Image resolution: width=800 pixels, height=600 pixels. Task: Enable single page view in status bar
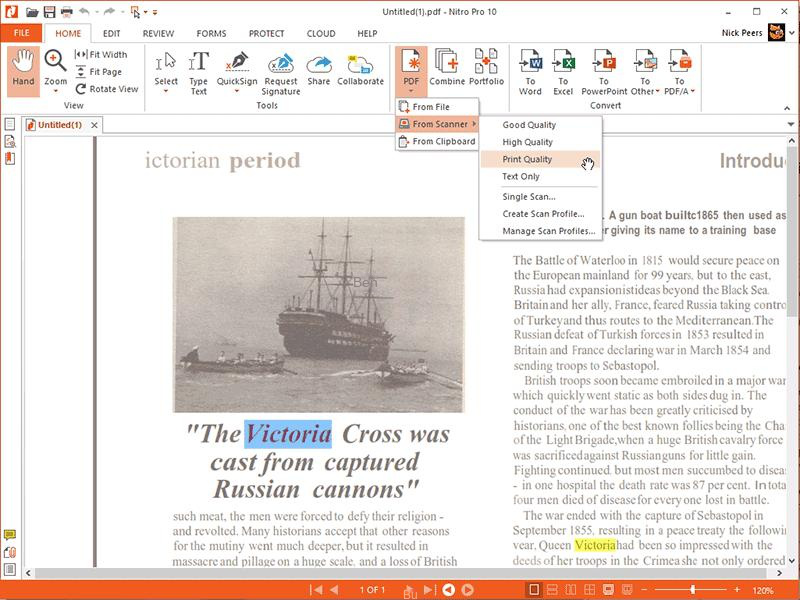click(x=534, y=590)
